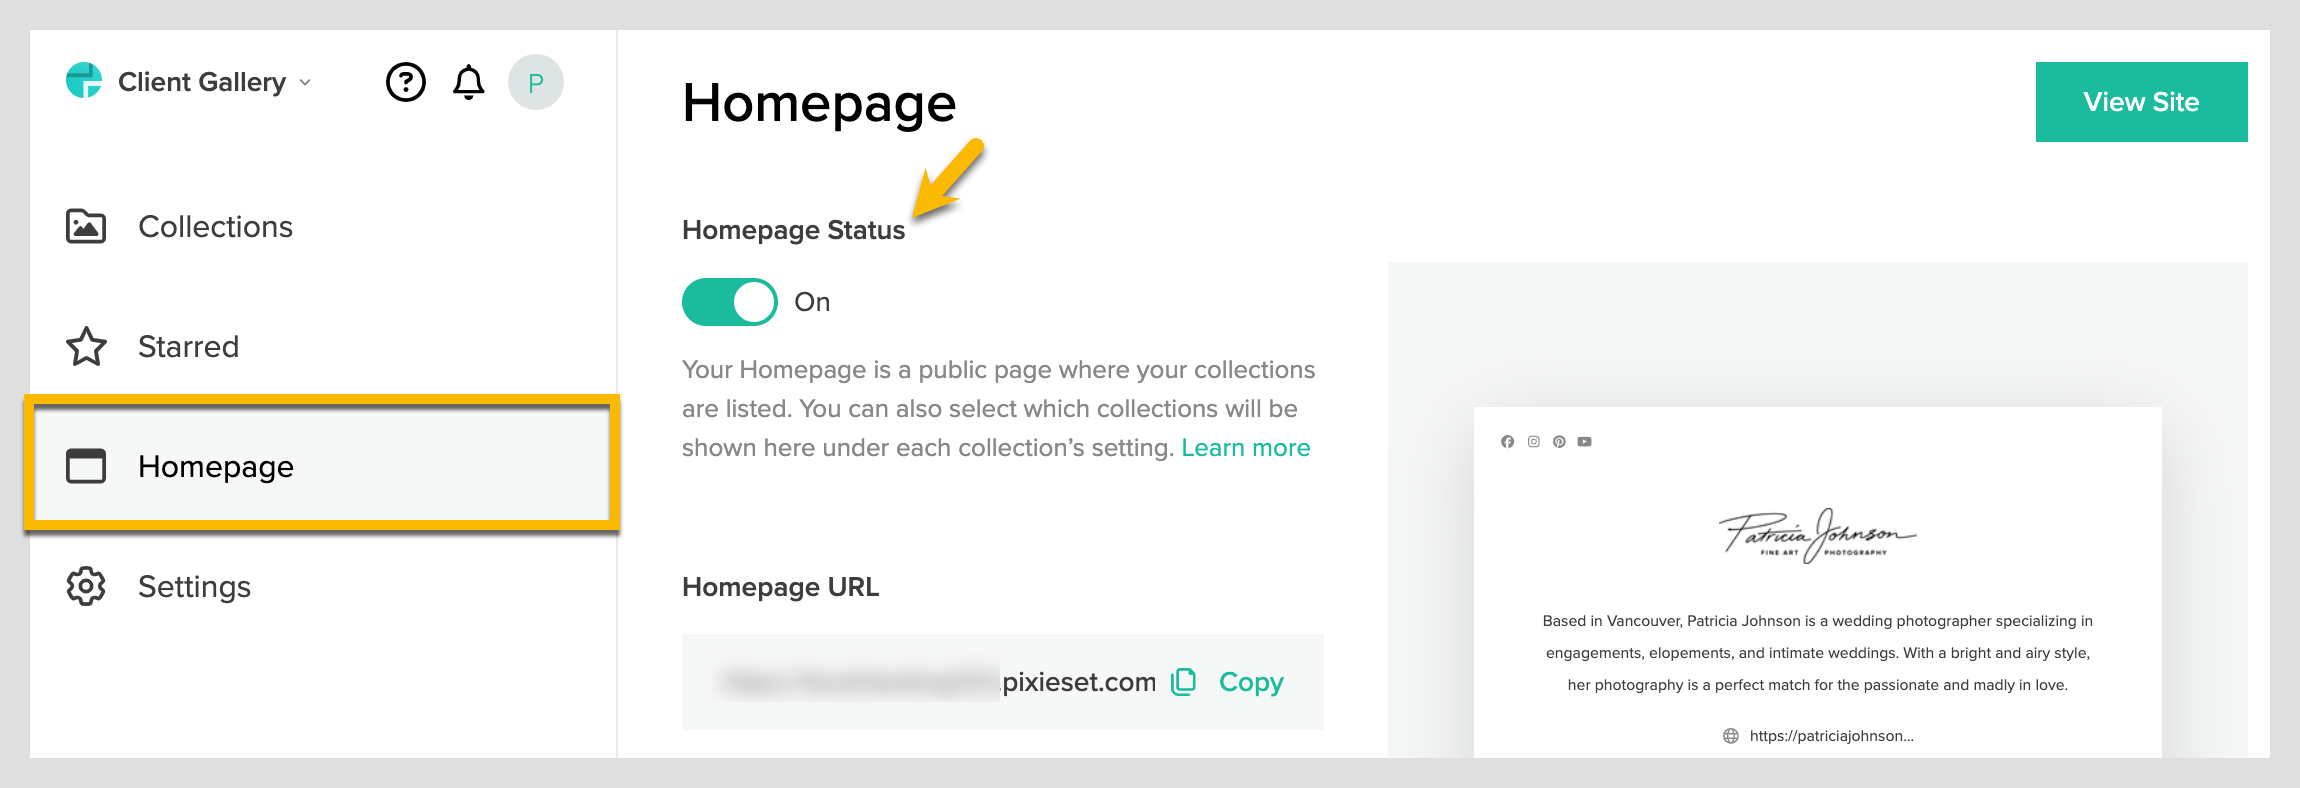
Task: Open the Pinterest icon in the homepage preview
Action: click(1559, 441)
